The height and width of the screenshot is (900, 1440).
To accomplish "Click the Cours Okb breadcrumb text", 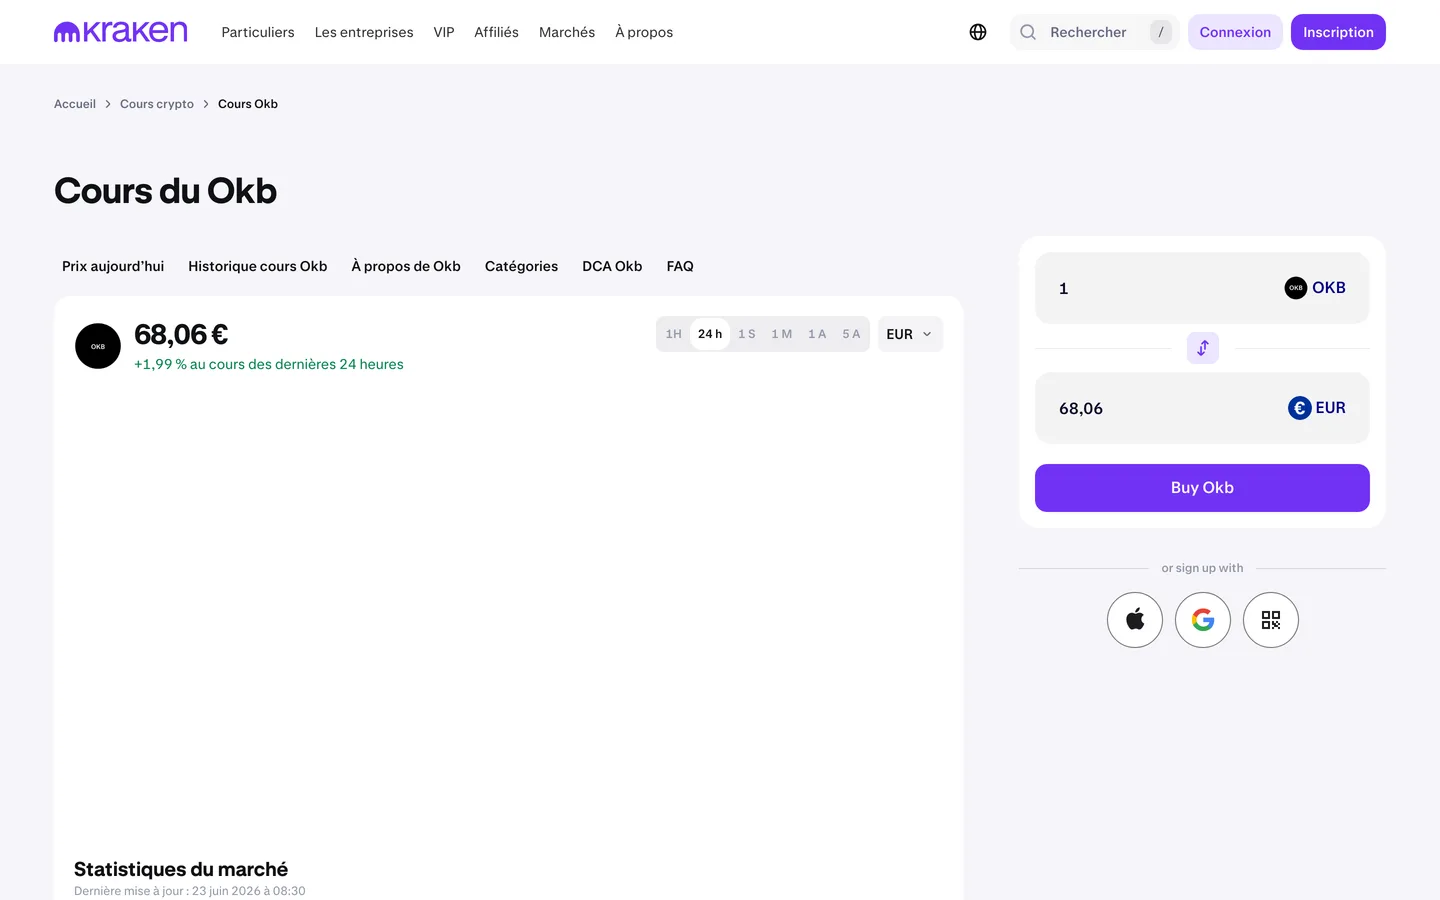I will click(x=248, y=104).
